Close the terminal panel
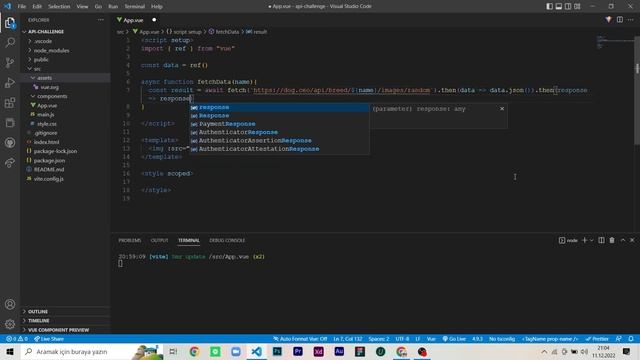 click(x=632, y=240)
